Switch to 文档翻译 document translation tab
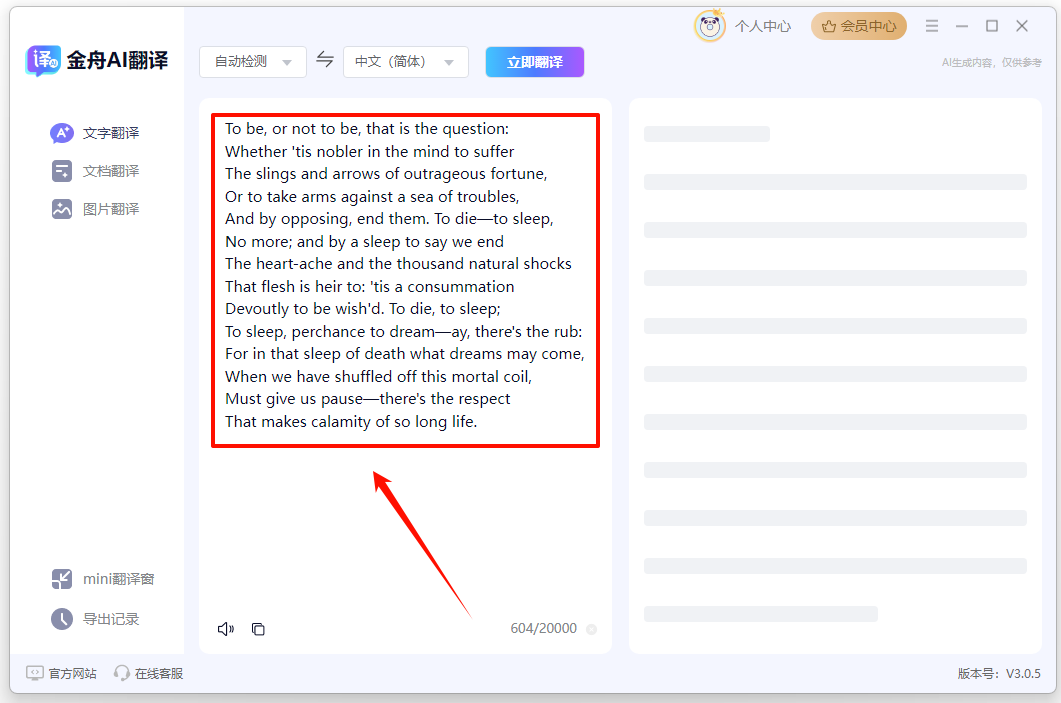Image resolution: width=1061 pixels, height=703 pixels. coord(96,171)
